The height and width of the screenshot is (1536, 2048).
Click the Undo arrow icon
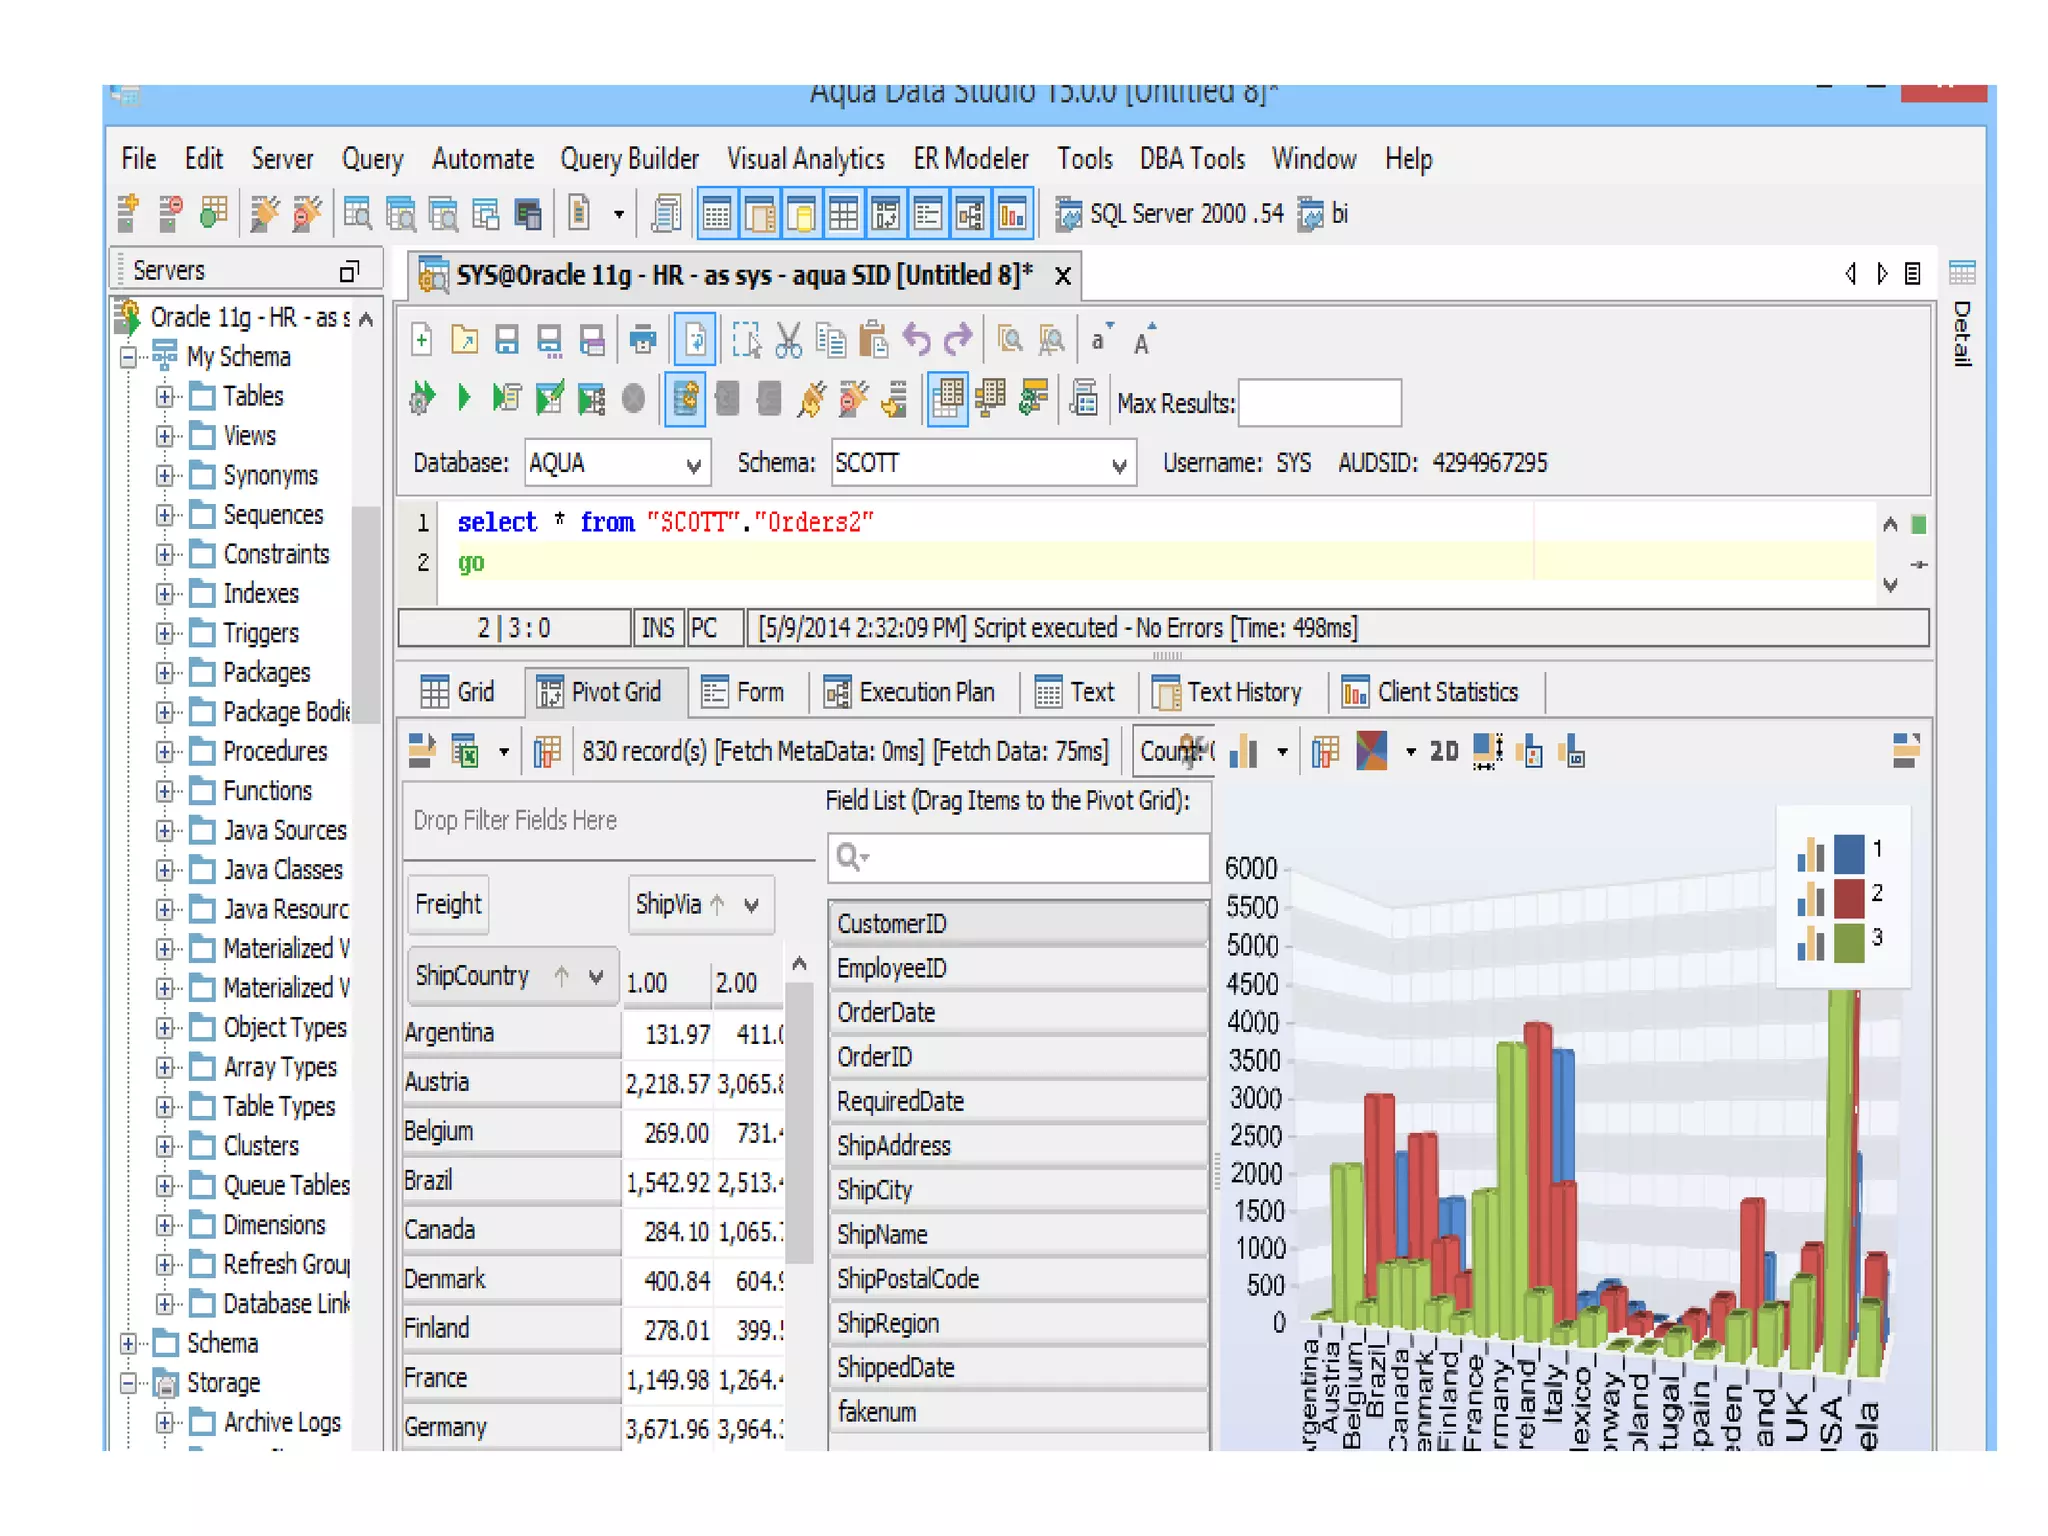916,341
